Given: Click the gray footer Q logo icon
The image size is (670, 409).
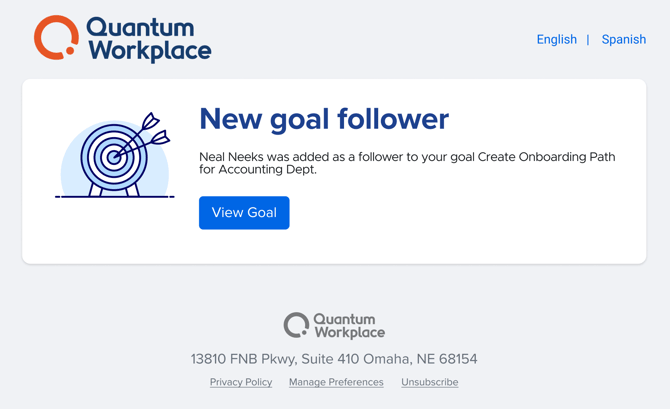Looking at the screenshot, I should pyautogui.click(x=295, y=325).
